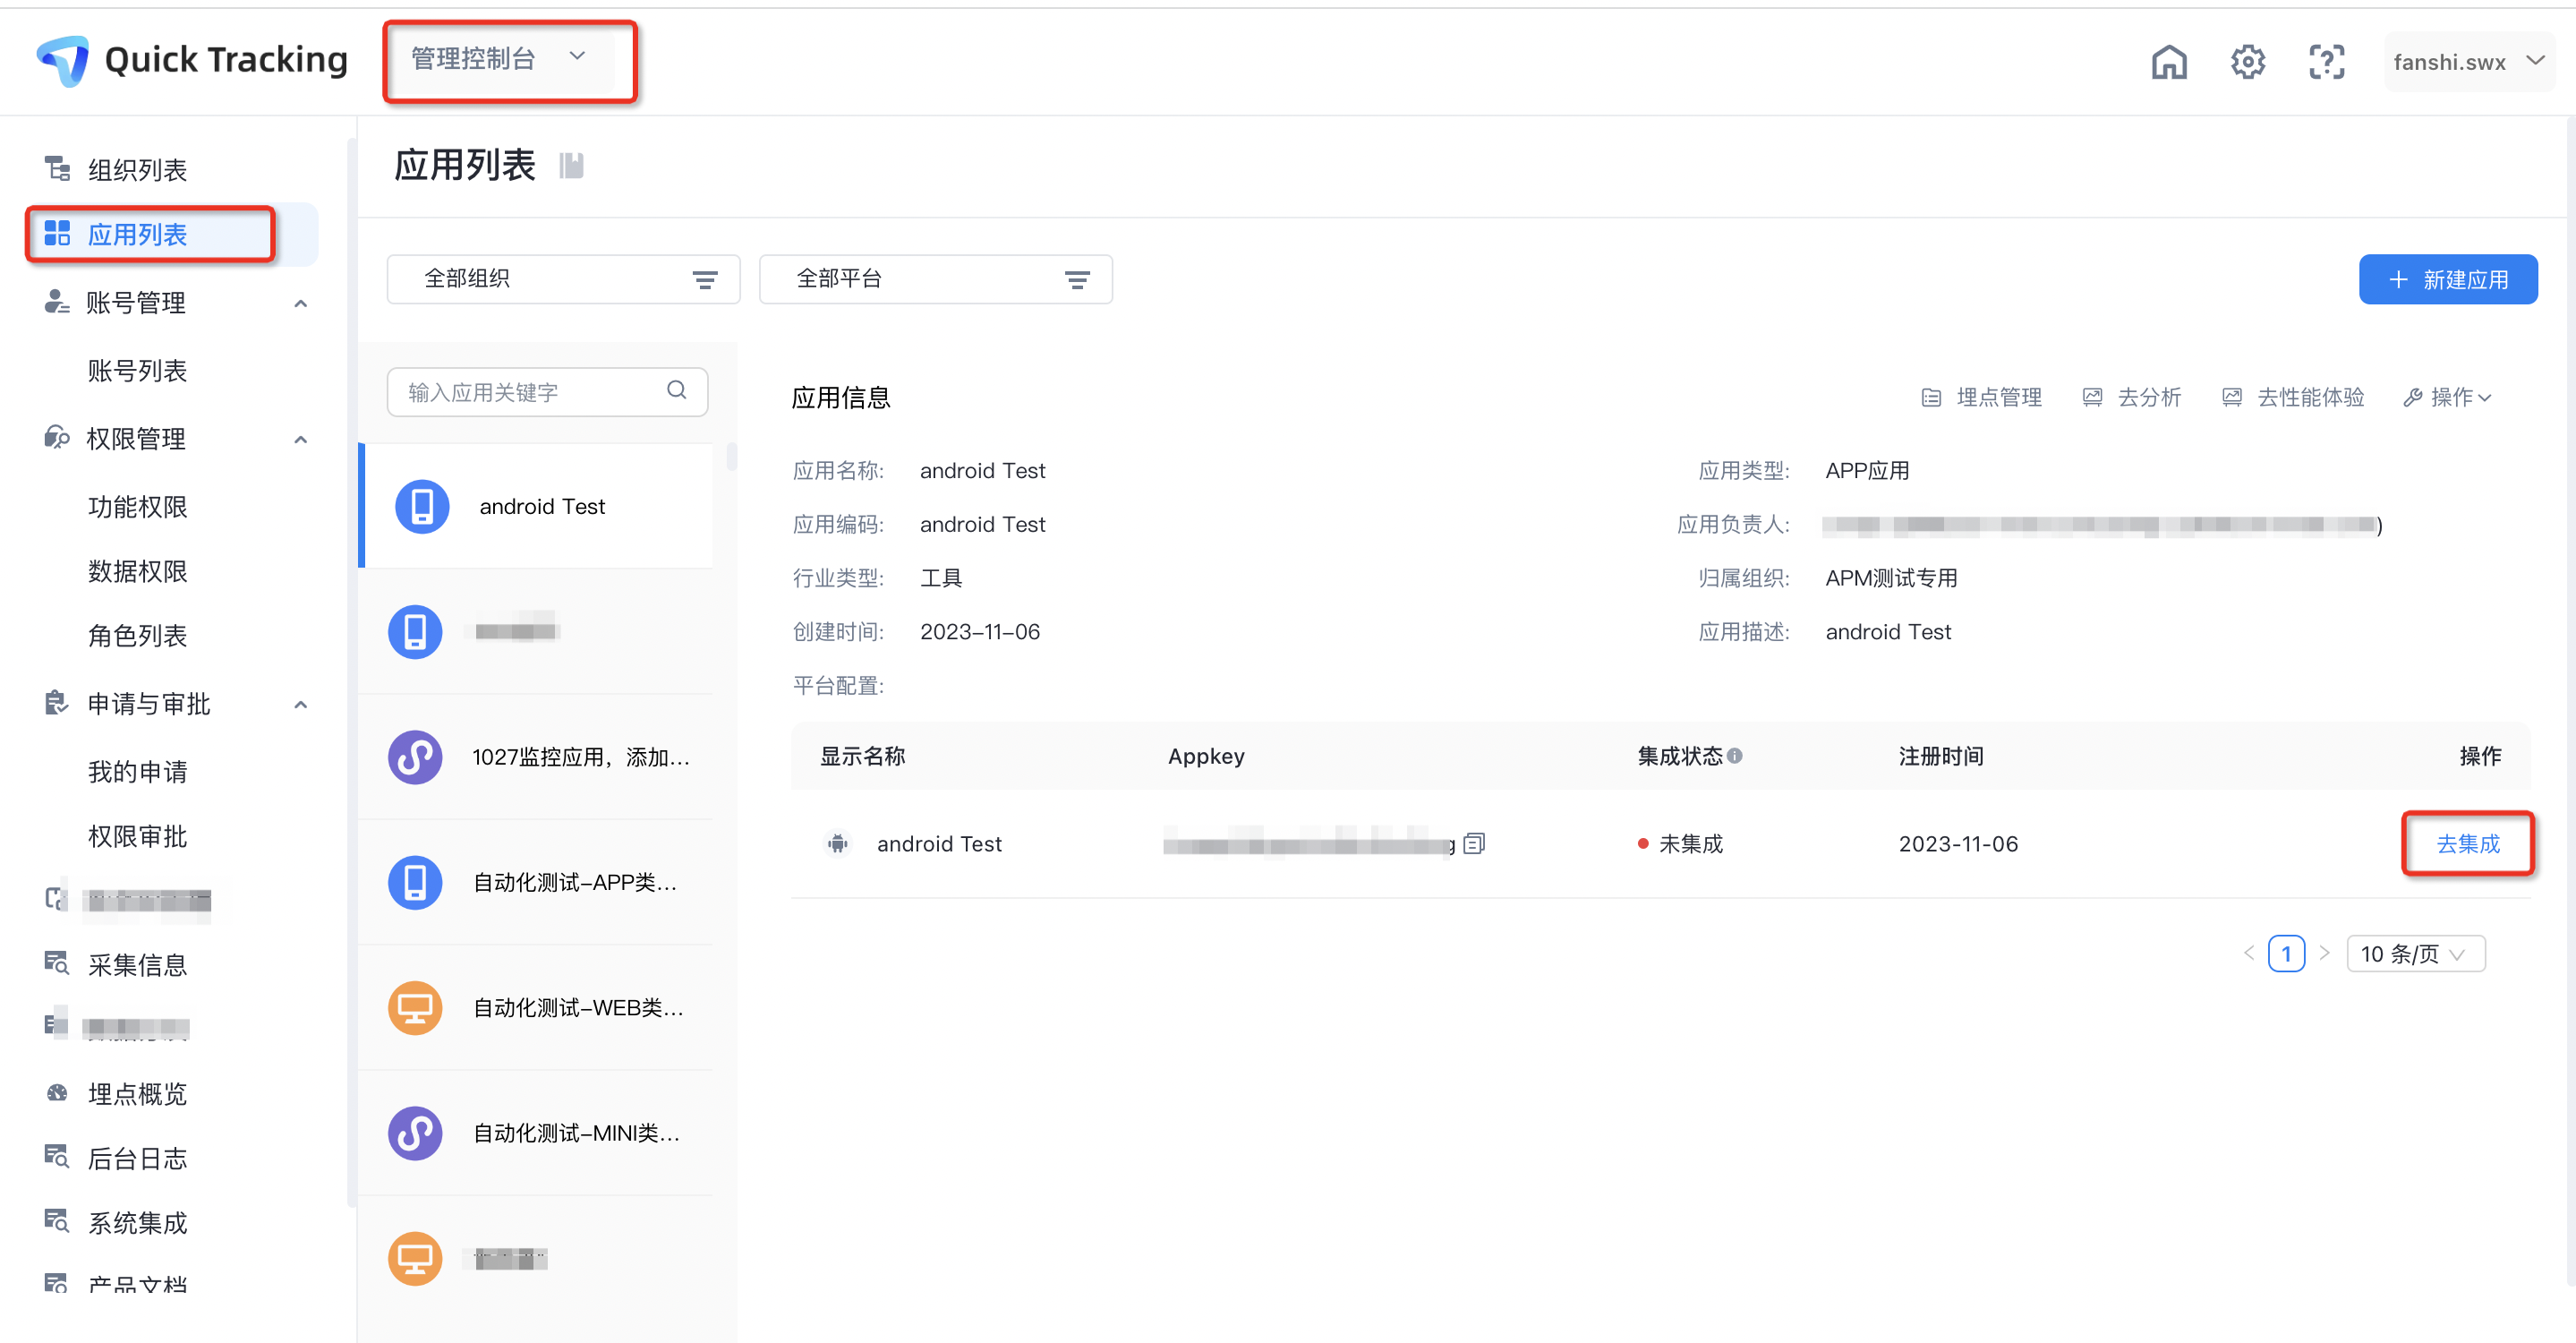Click the 新建应用 button
Screen dimensions: 2576x1343
pyautogui.click(x=2447, y=279)
